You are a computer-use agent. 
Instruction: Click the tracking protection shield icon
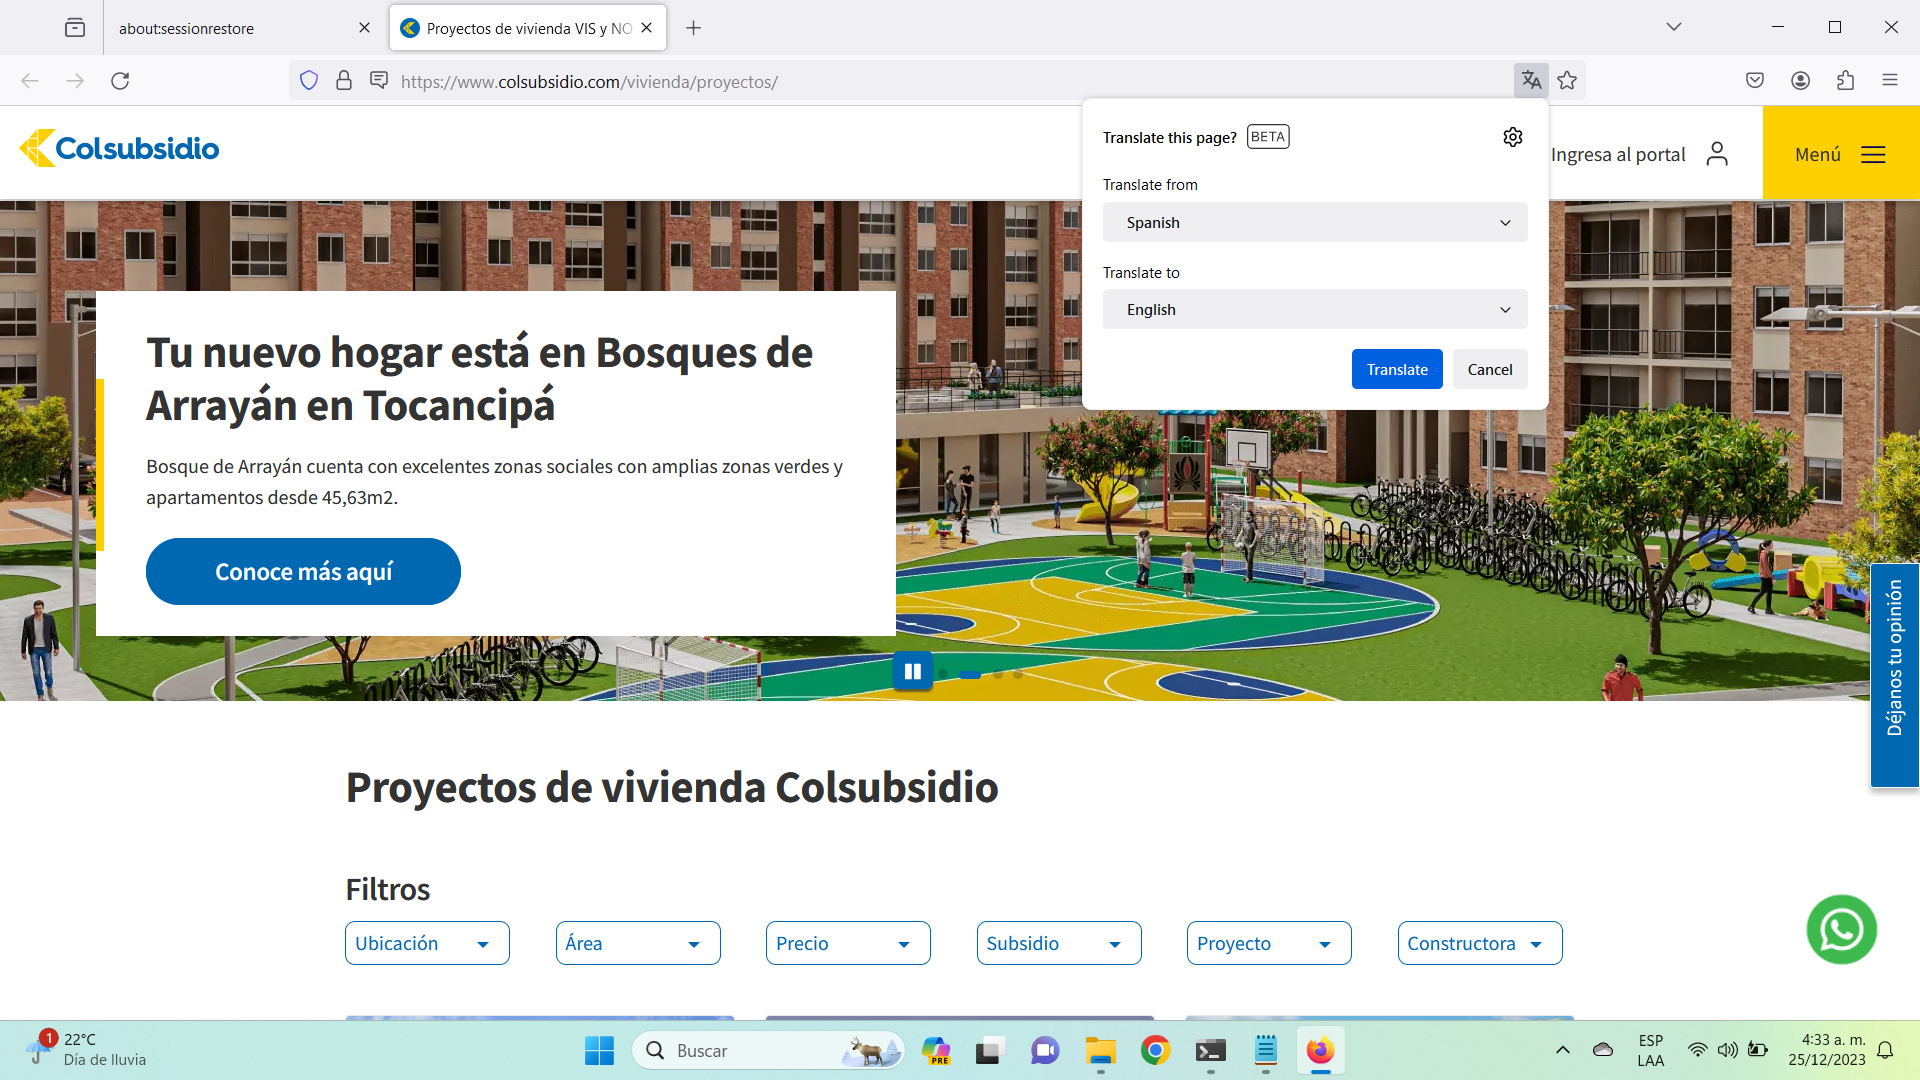tap(309, 81)
